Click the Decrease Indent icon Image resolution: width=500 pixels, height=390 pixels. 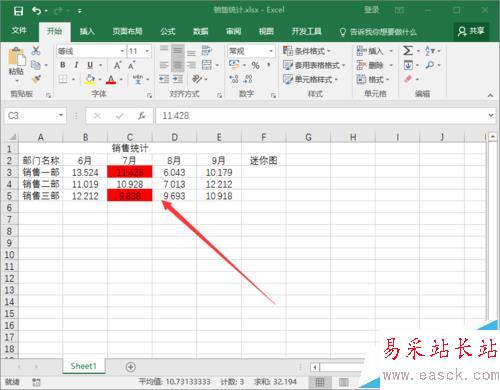(x=164, y=79)
